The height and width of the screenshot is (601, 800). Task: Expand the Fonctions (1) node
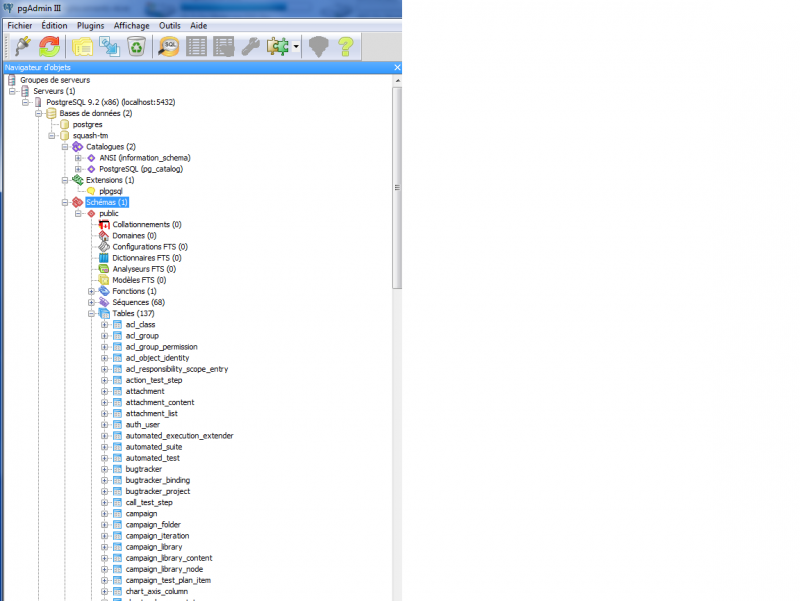pos(91,291)
